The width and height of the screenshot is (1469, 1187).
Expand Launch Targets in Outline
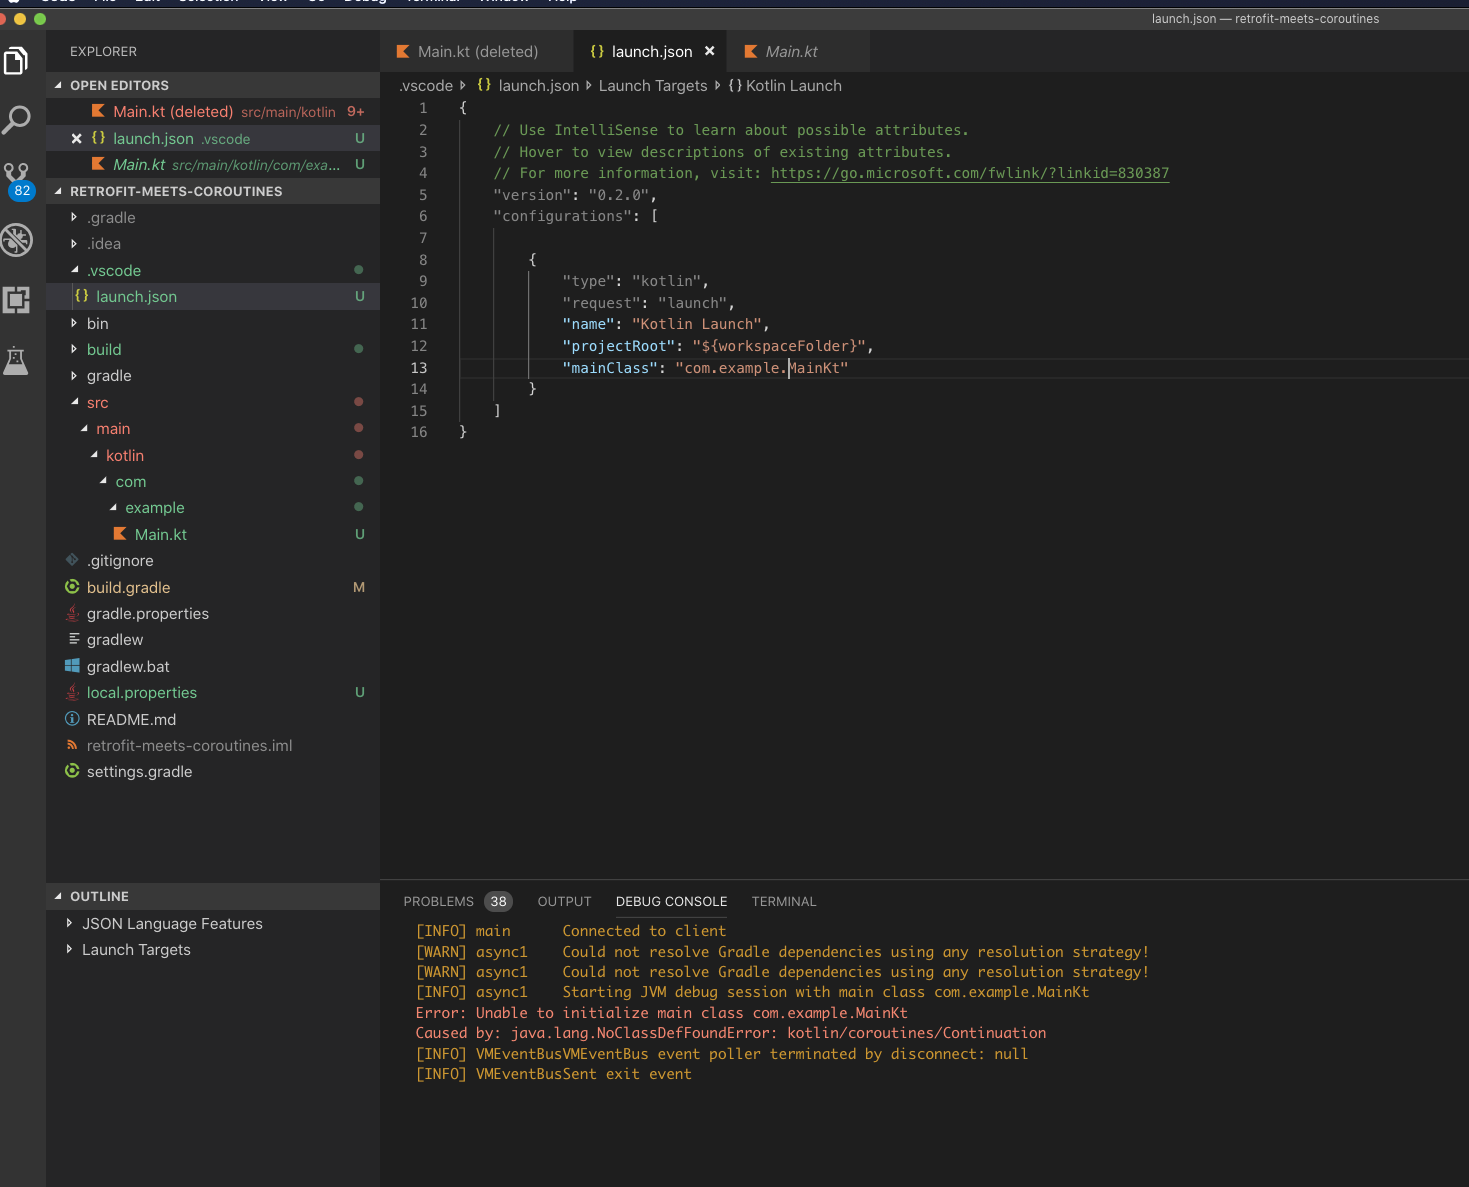[x=69, y=949]
